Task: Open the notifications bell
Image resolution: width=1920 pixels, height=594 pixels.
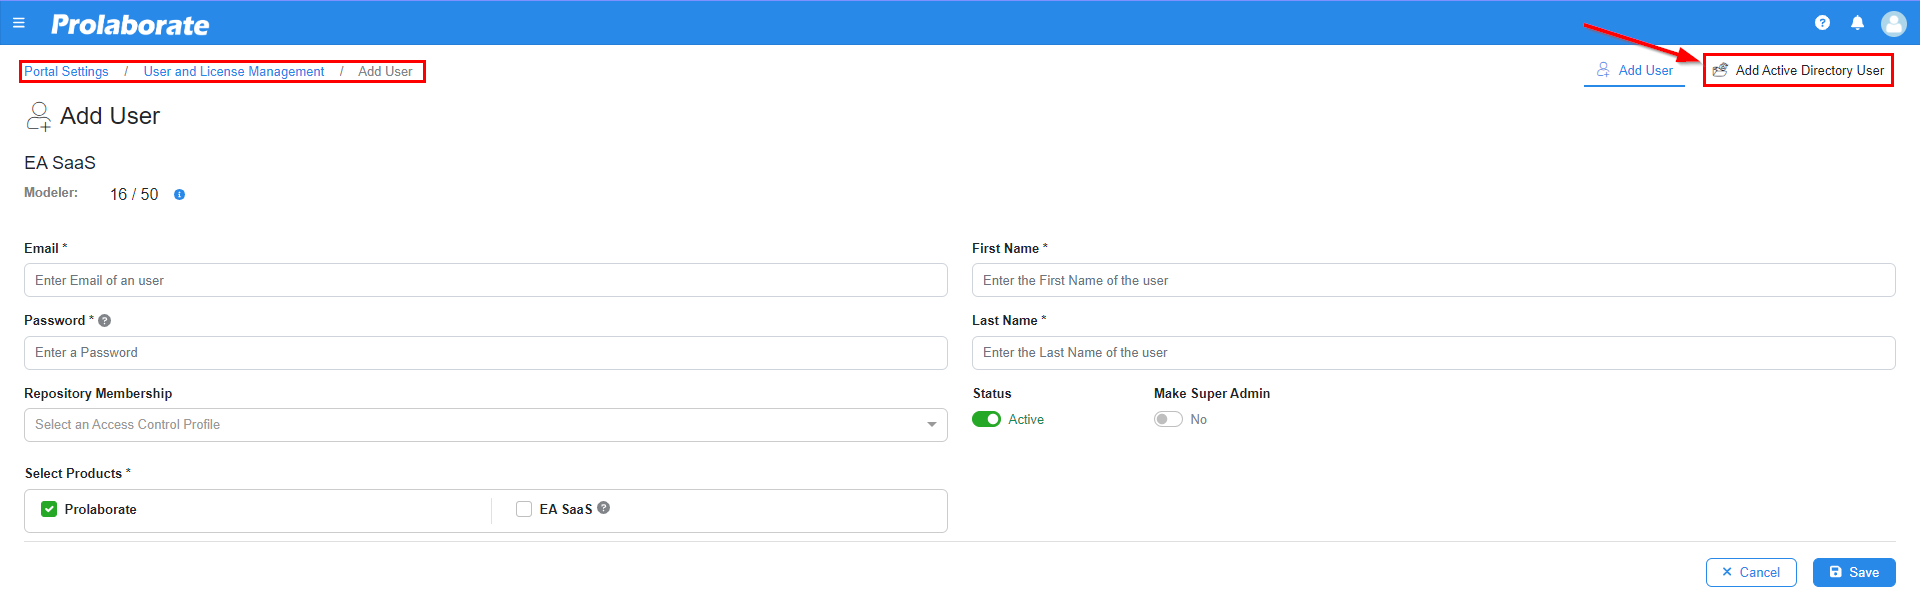Action: point(1857,22)
